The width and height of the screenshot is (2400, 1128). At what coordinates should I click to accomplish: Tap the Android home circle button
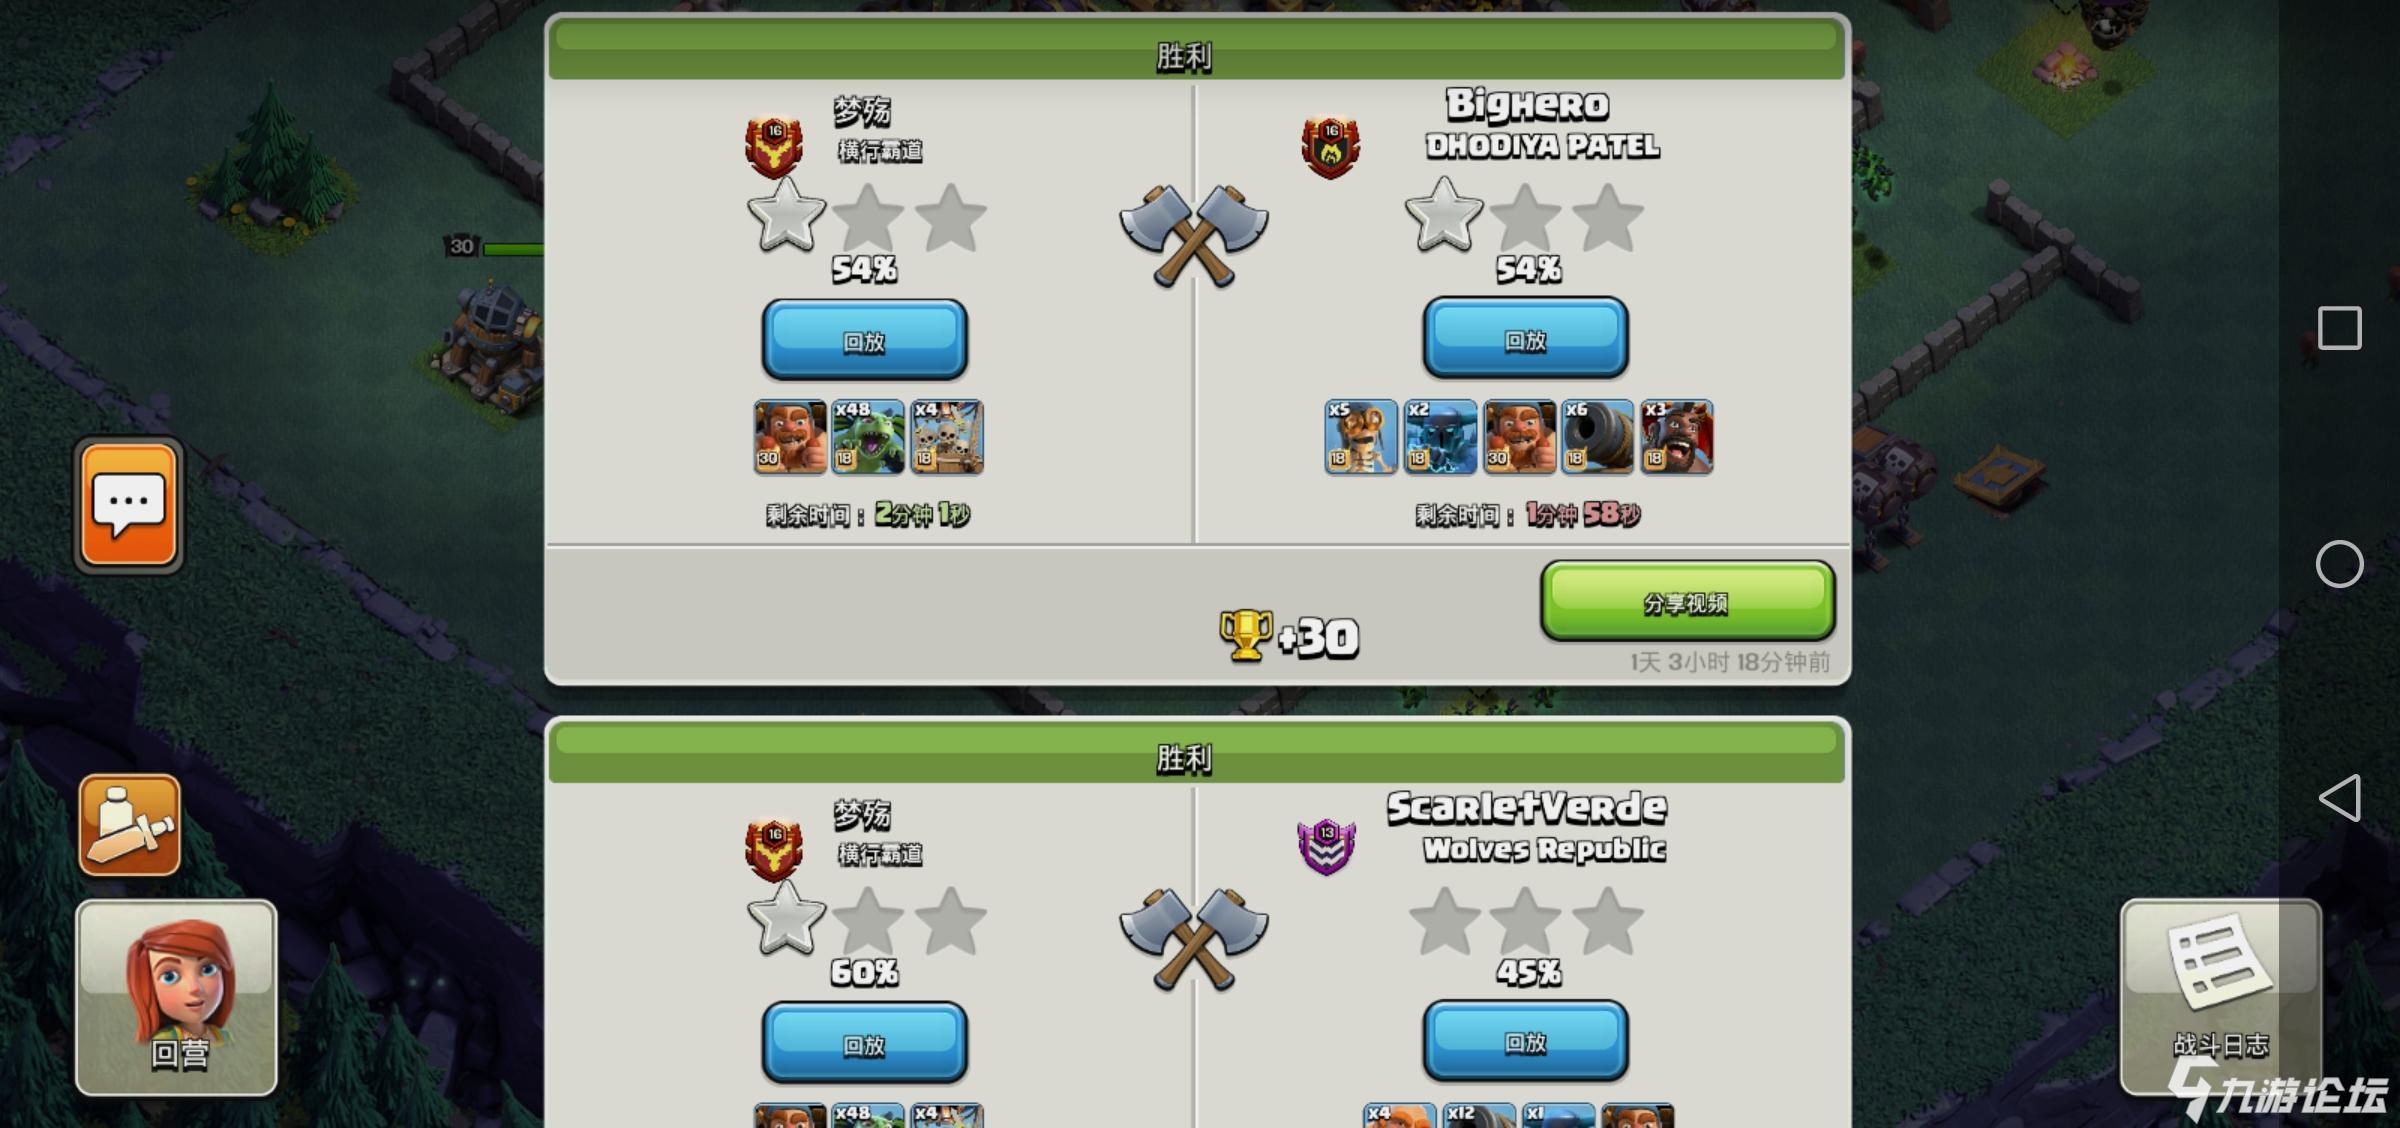[x=2339, y=564]
